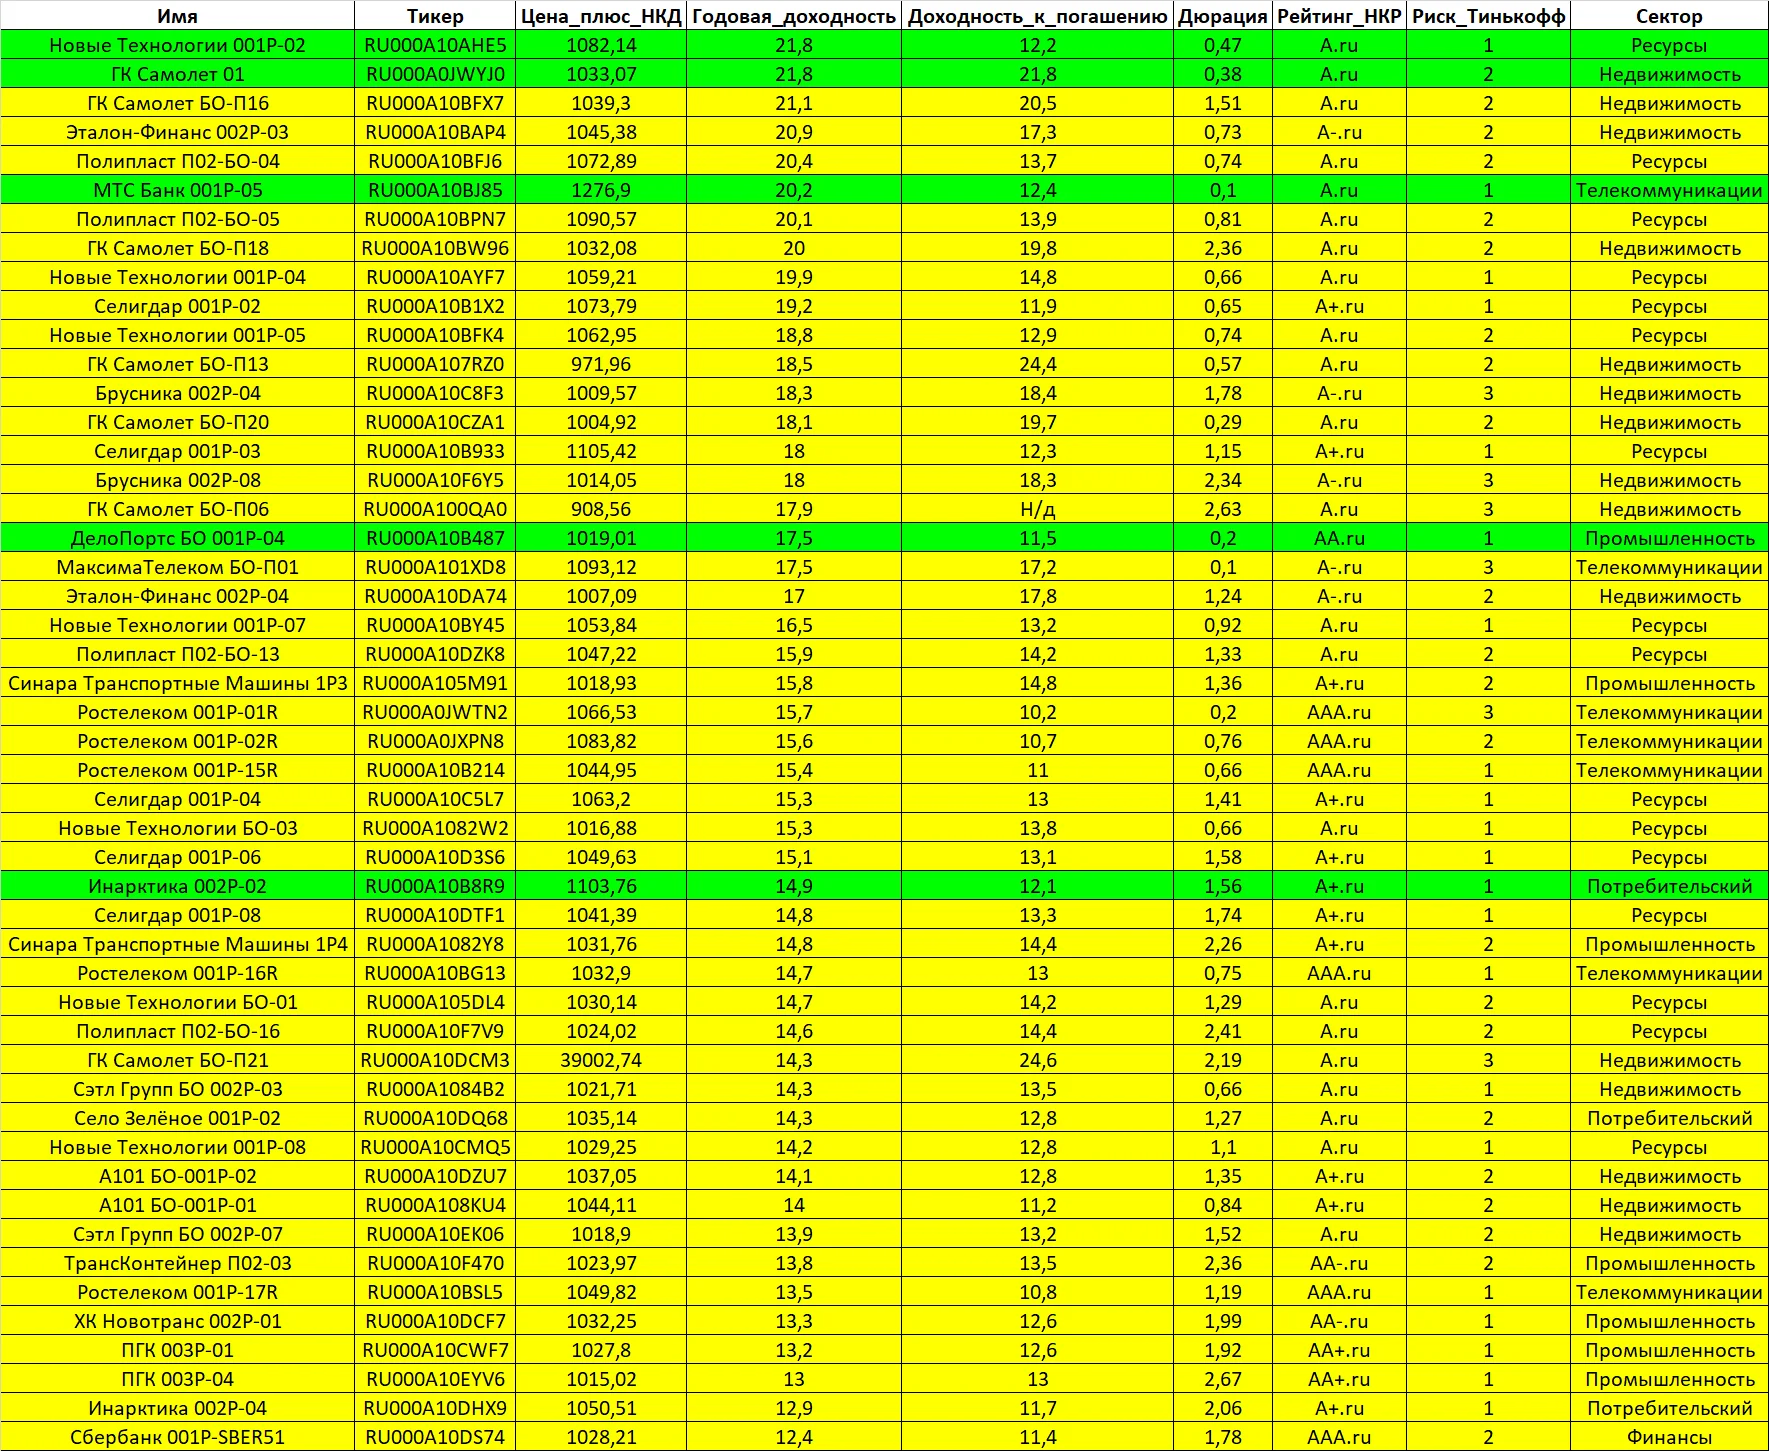Select the 'Новые Технологии 001P-02' name cell
This screenshot has height=1451, width=1769.
(178, 45)
